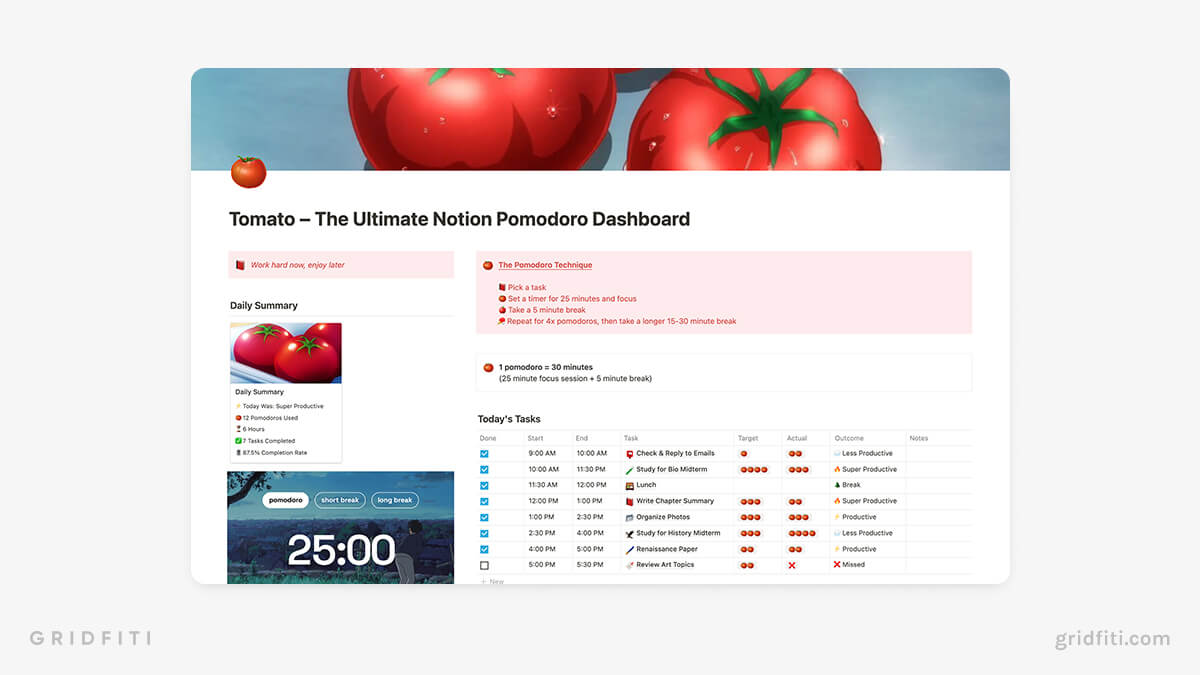Viewport: 1200px width, 675px height.
Task: Click the tree icon beside Break outcome
Action: pyautogui.click(x=837, y=485)
